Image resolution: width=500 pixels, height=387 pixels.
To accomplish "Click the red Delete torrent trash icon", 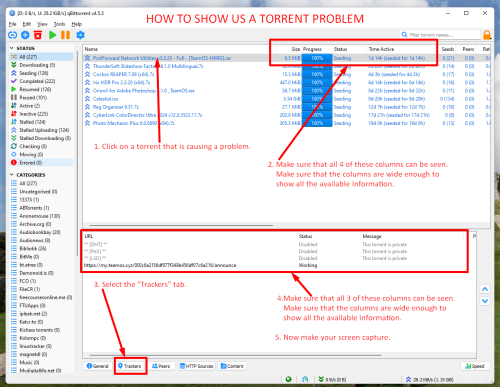I will point(38,35).
